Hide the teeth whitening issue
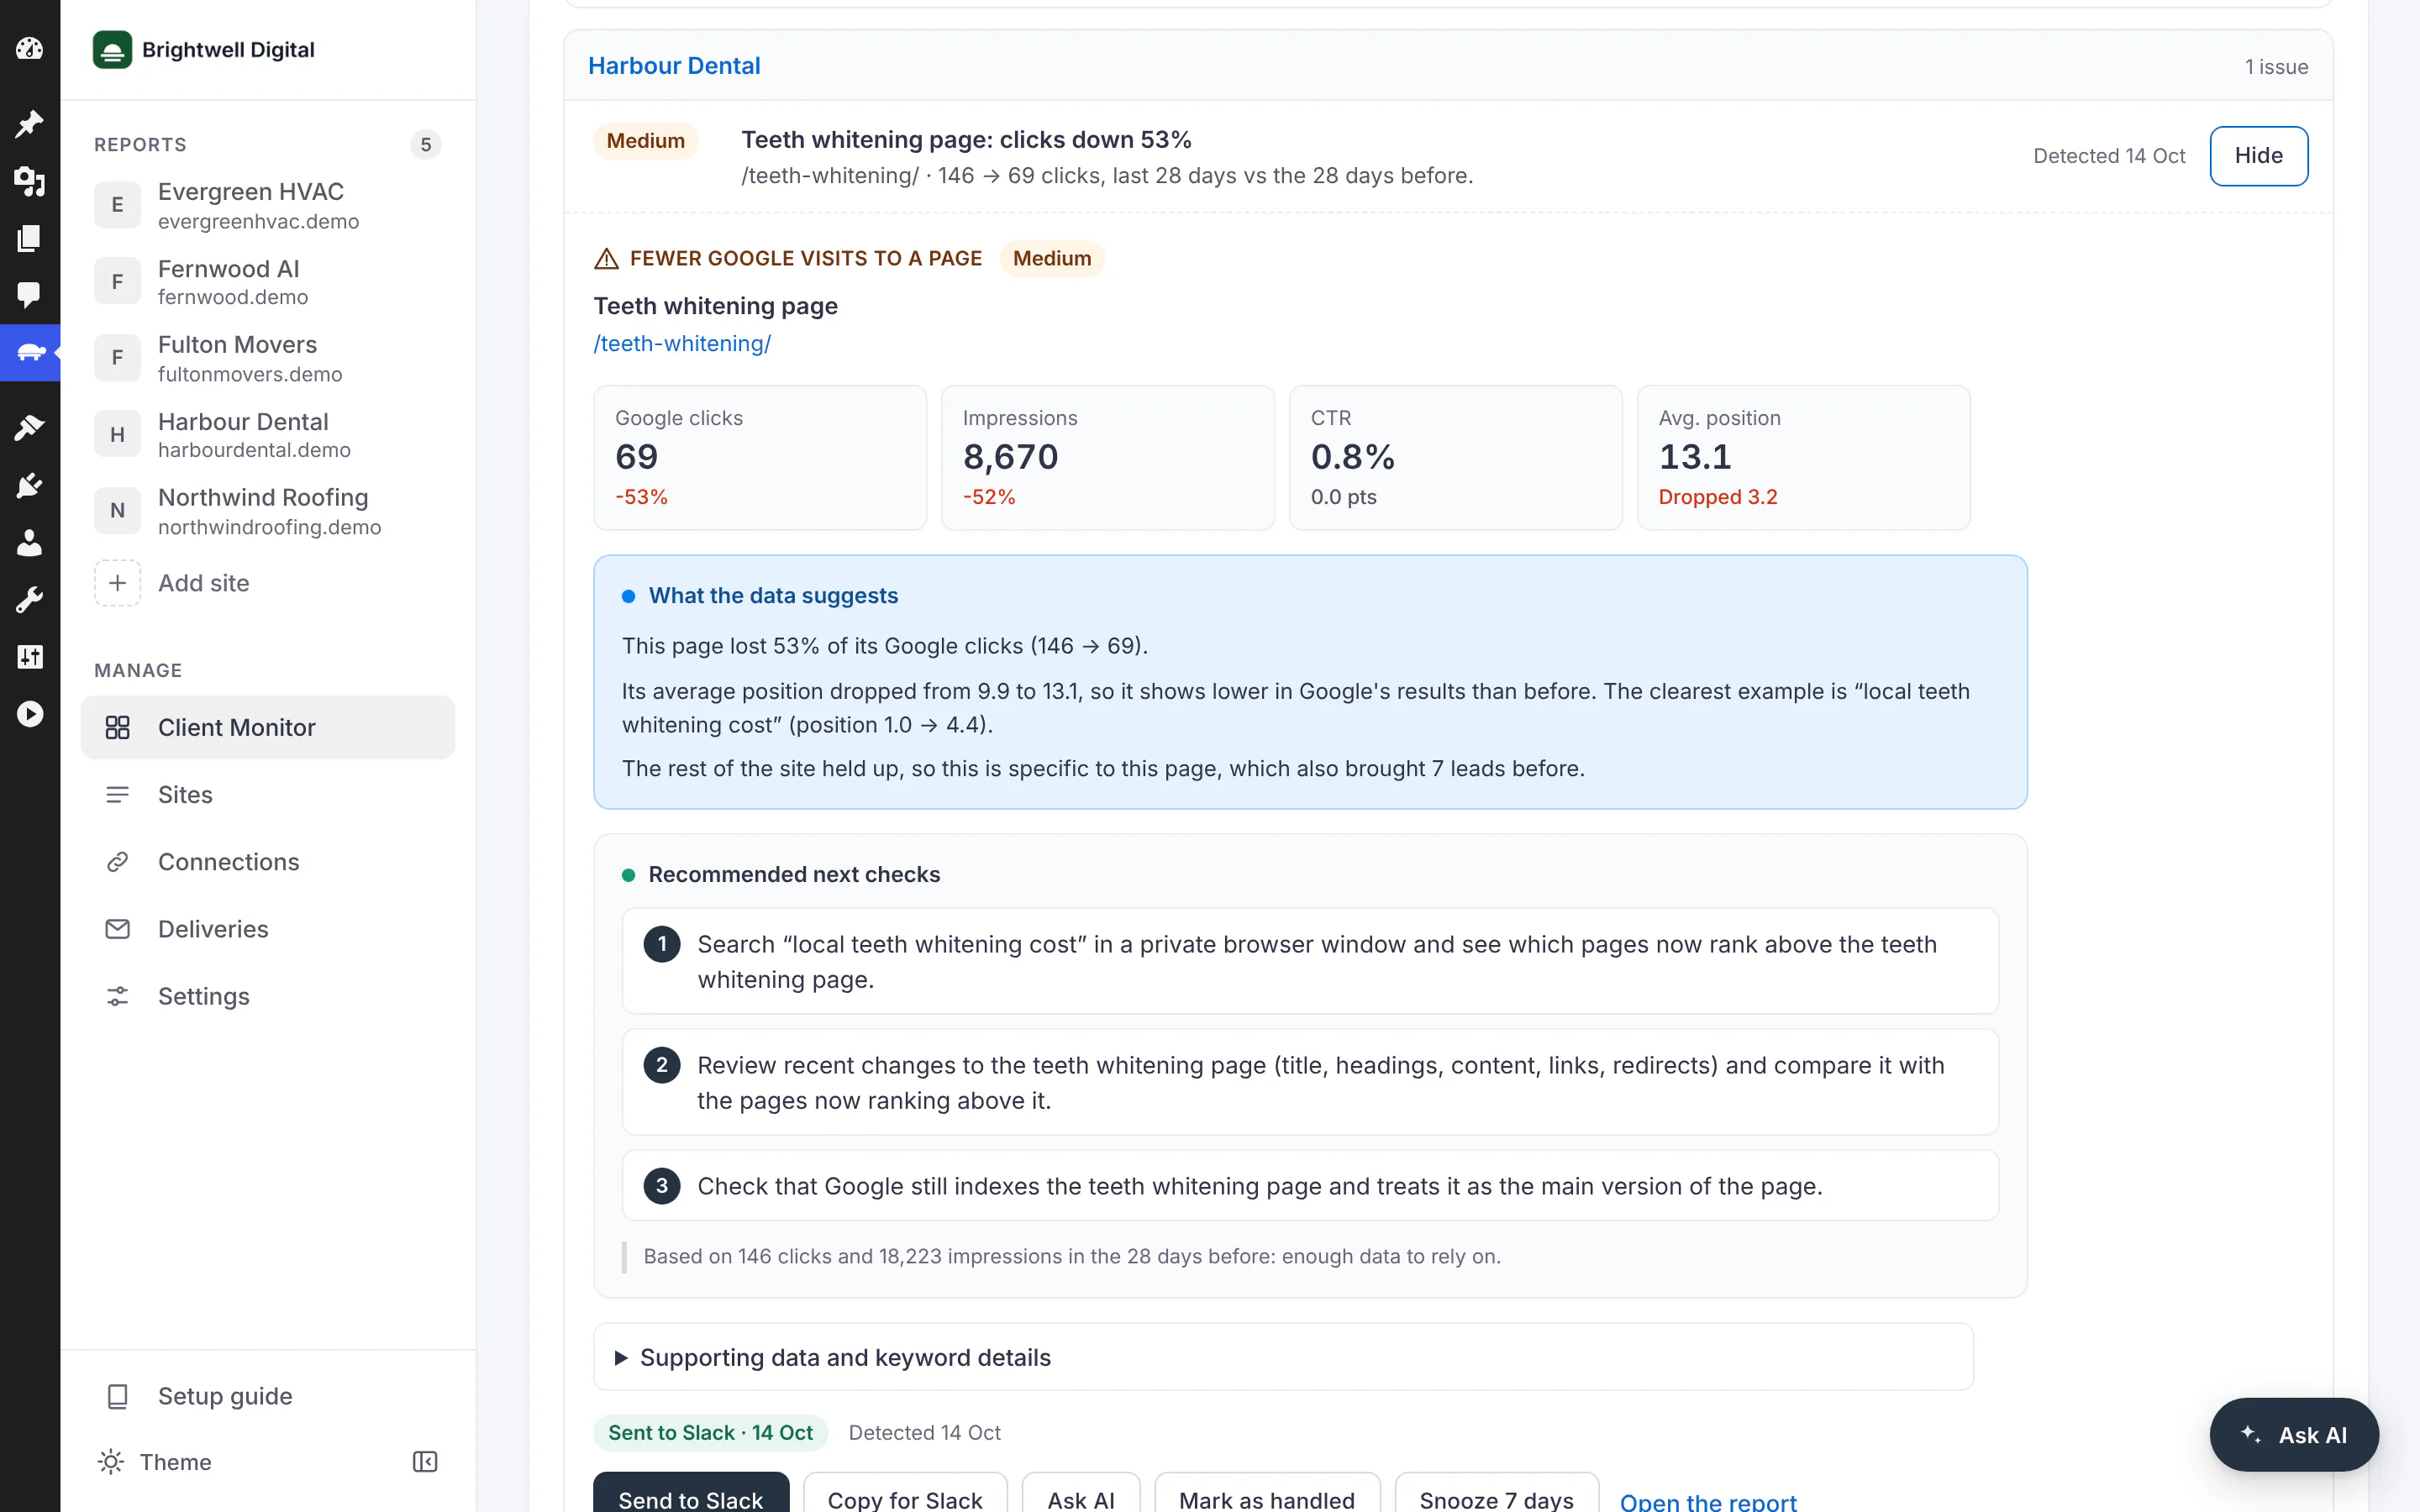 2258,156
